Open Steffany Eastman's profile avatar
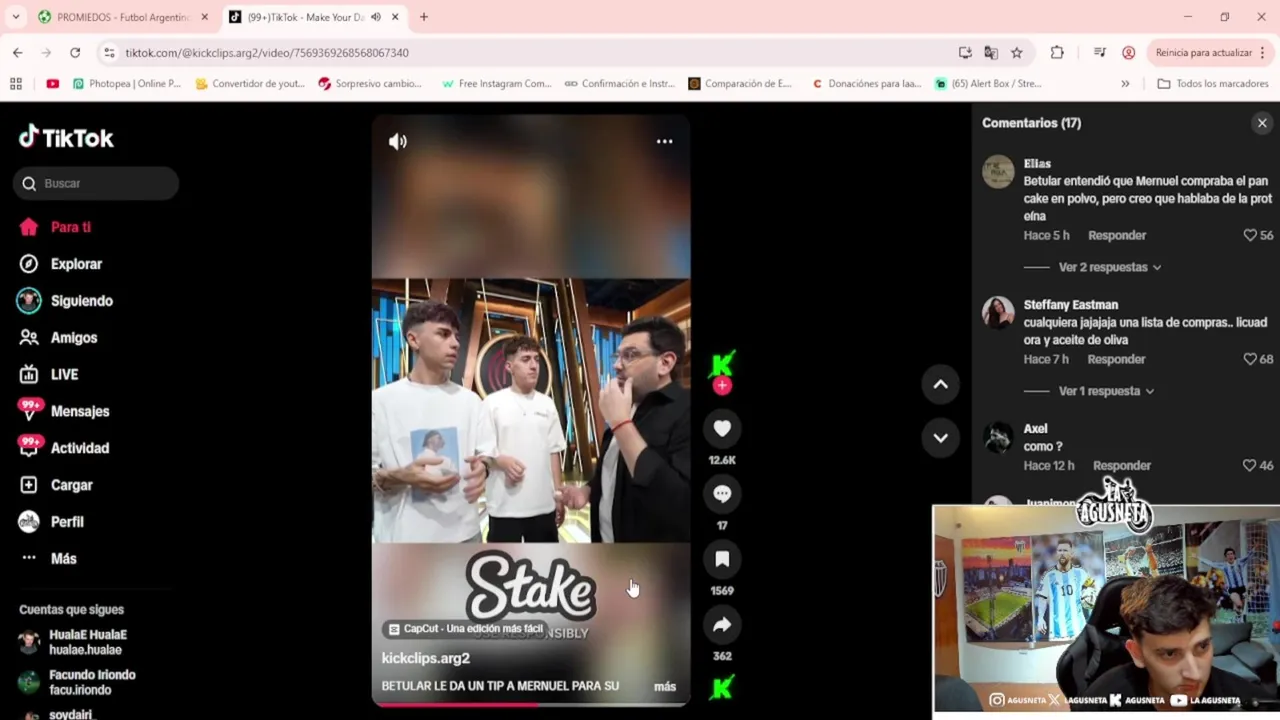Image resolution: width=1280 pixels, height=720 pixels. tap(998, 313)
